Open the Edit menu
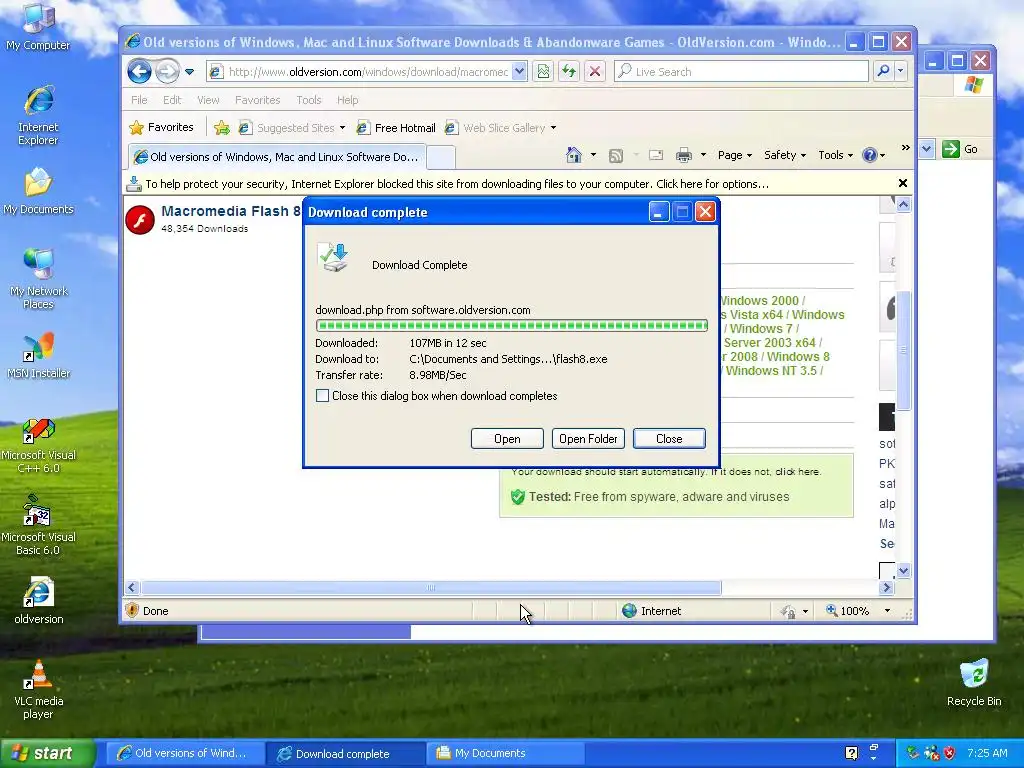The image size is (1024, 768). tap(172, 100)
